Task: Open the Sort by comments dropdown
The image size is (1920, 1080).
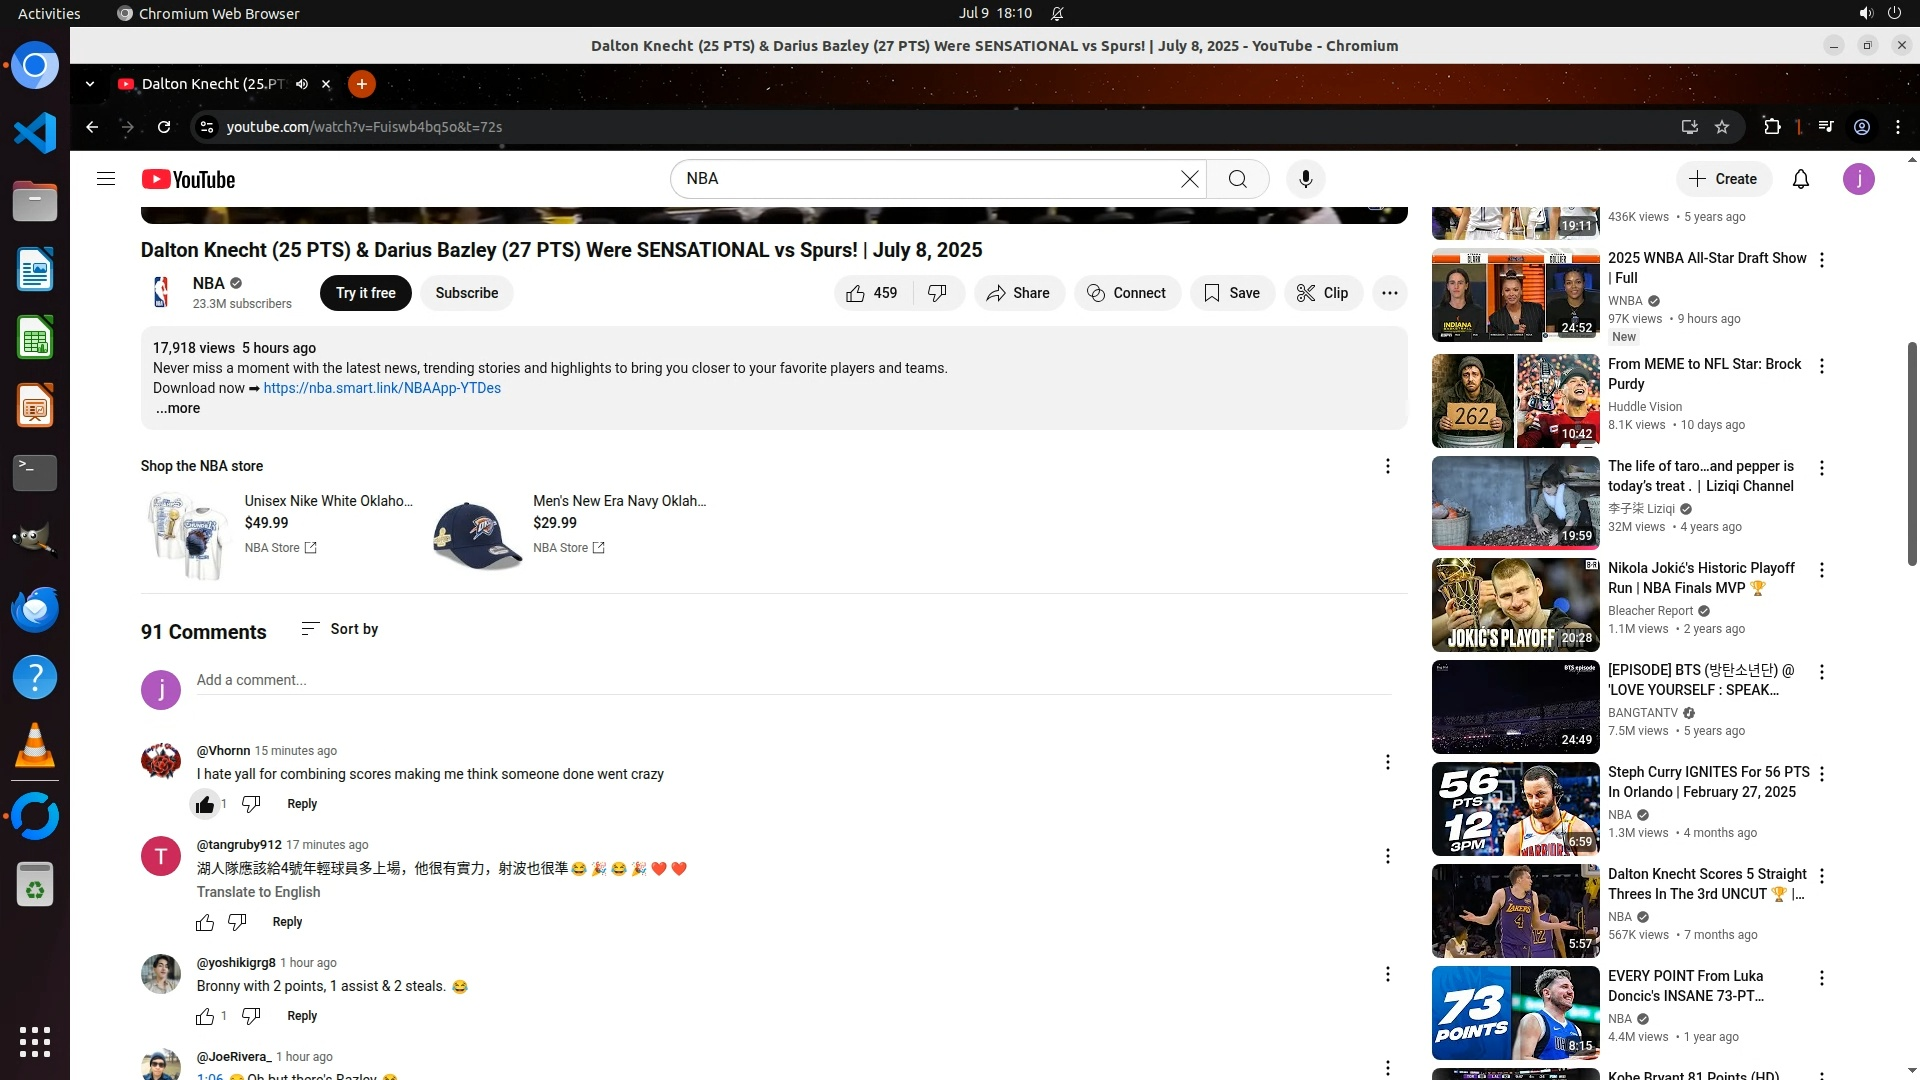Action: pyautogui.click(x=340, y=629)
